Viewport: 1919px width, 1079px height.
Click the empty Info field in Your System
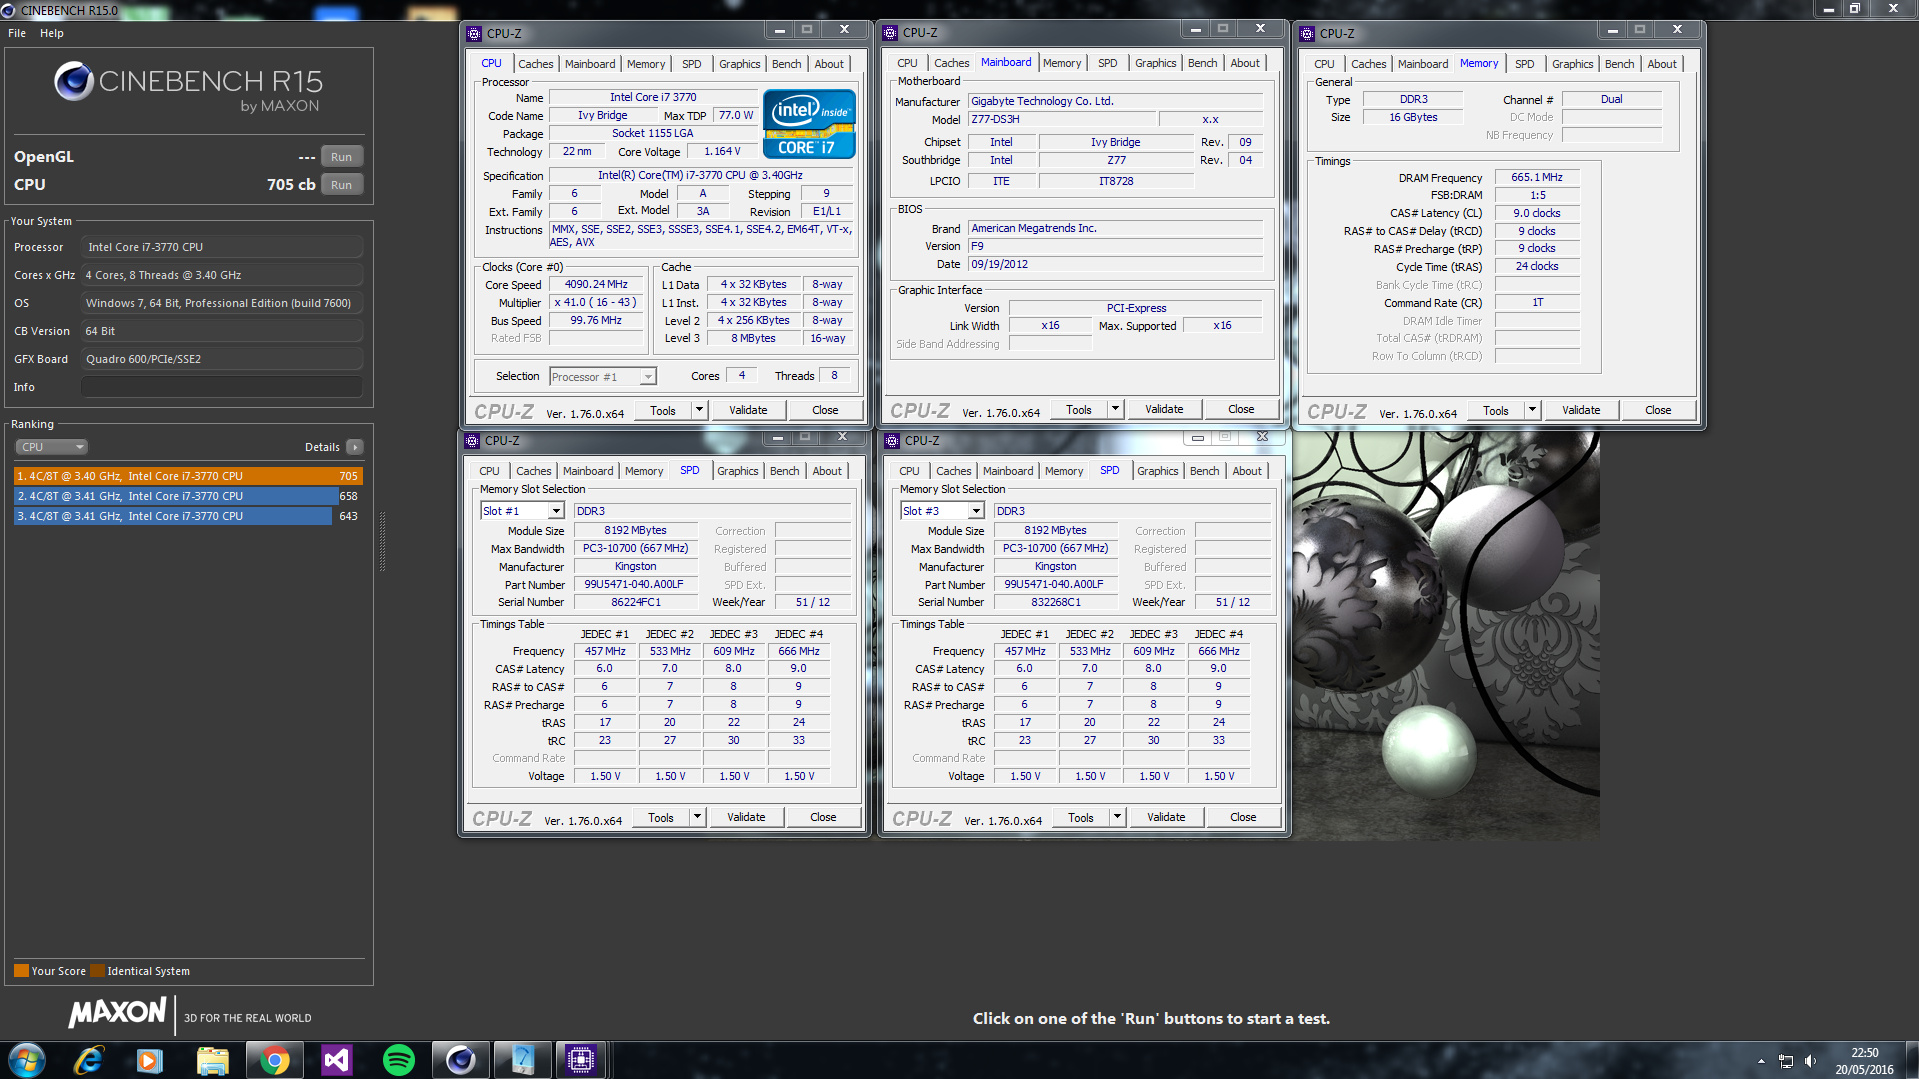[x=221, y=387]
